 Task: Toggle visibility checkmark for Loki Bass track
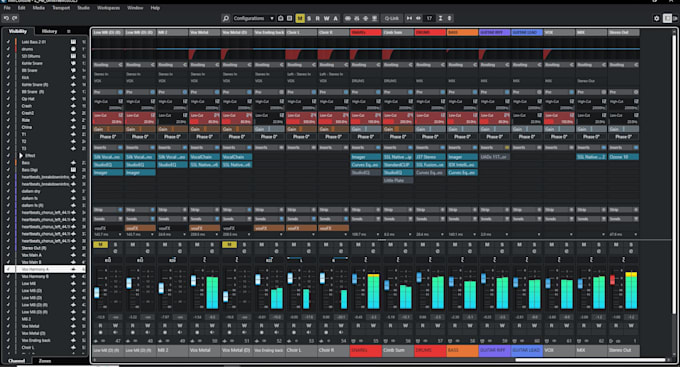[8, 42]
